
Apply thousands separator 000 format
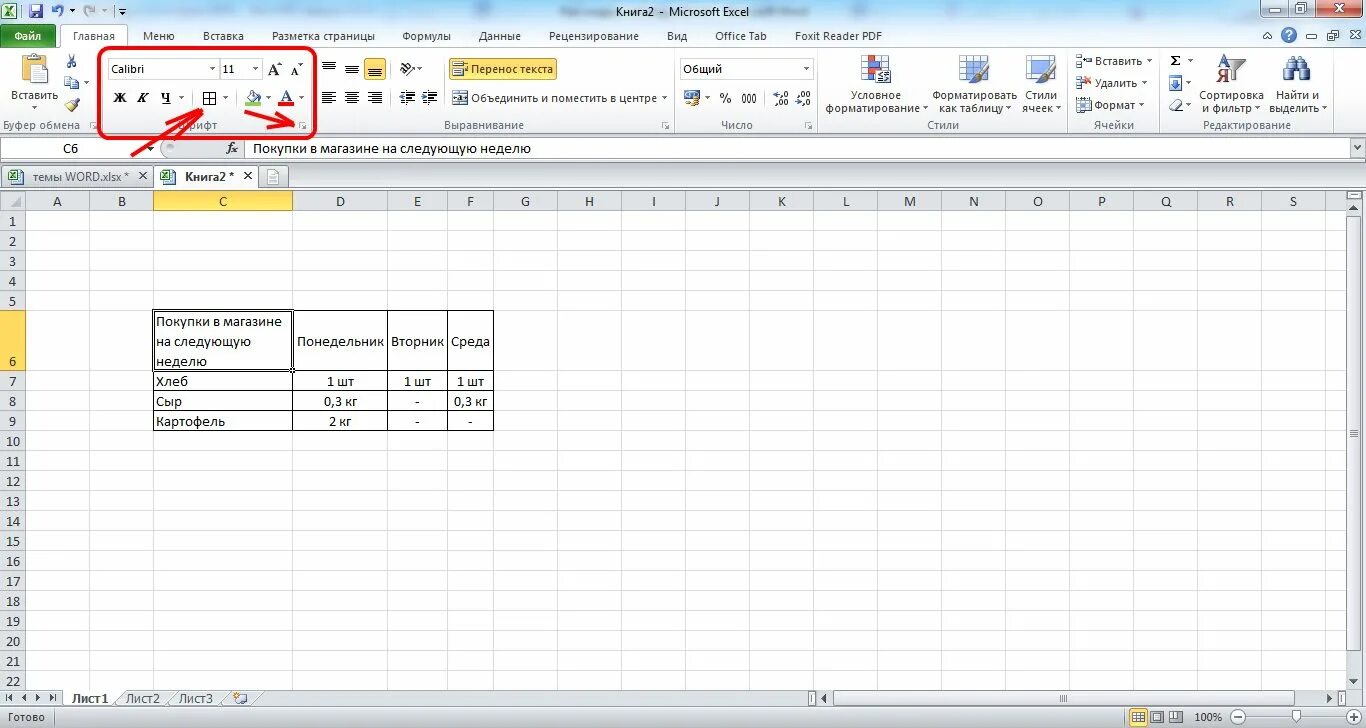749,98
